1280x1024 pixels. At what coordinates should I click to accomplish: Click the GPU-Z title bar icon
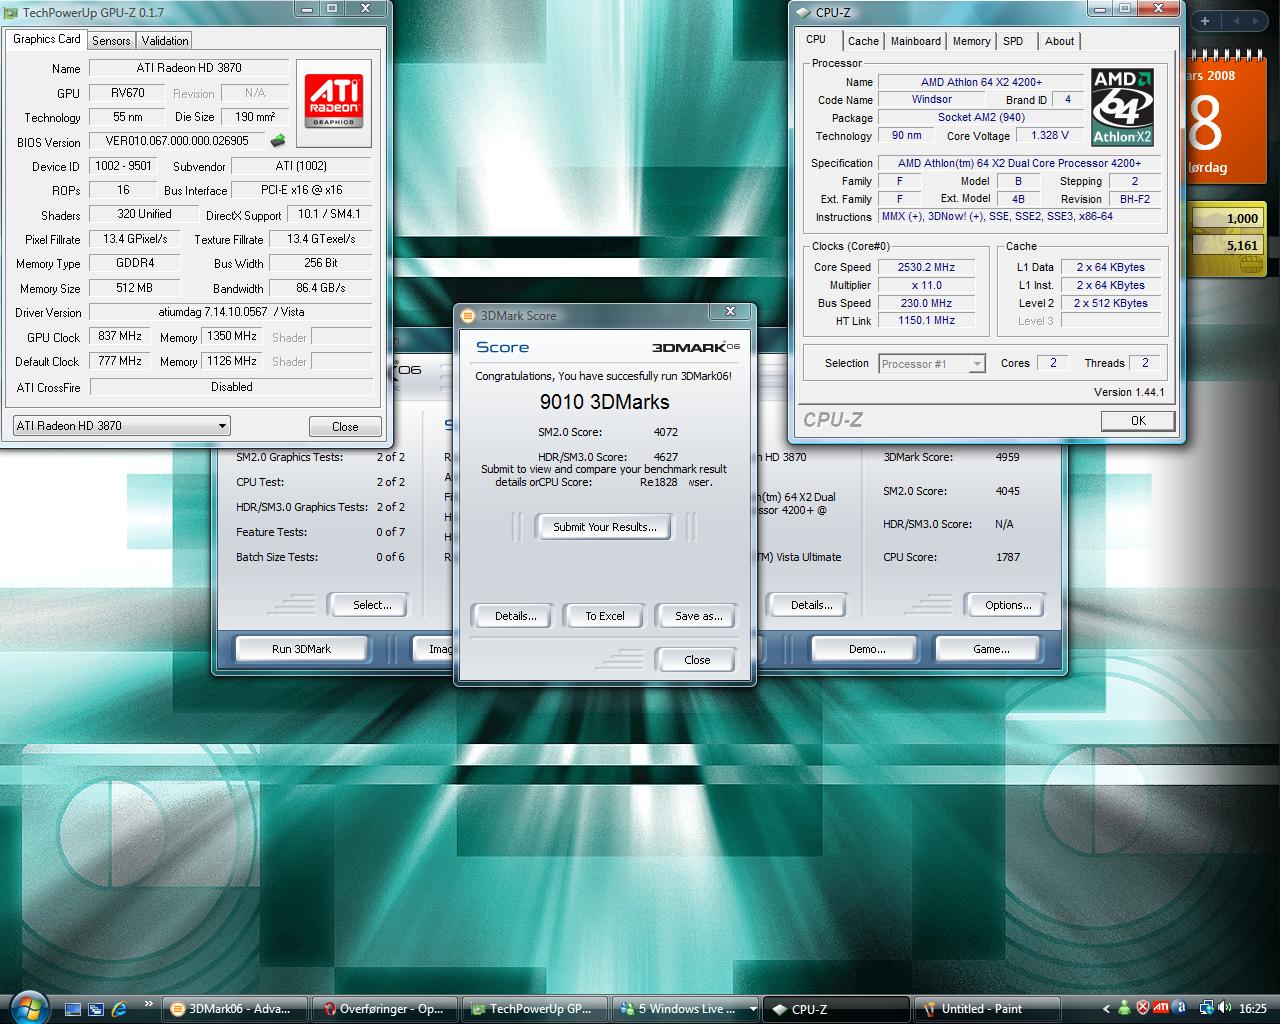pos(11,13)
